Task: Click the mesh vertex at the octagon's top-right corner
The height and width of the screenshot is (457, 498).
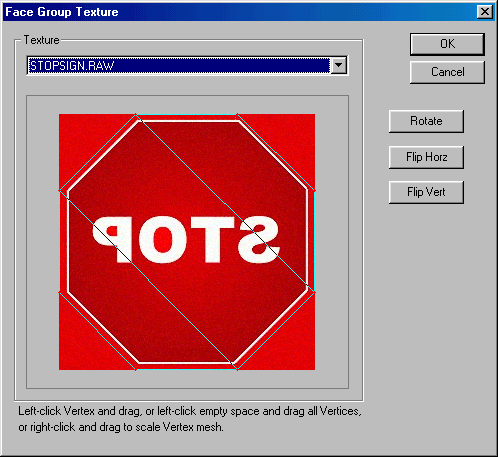Action: [x=237, y=115]
